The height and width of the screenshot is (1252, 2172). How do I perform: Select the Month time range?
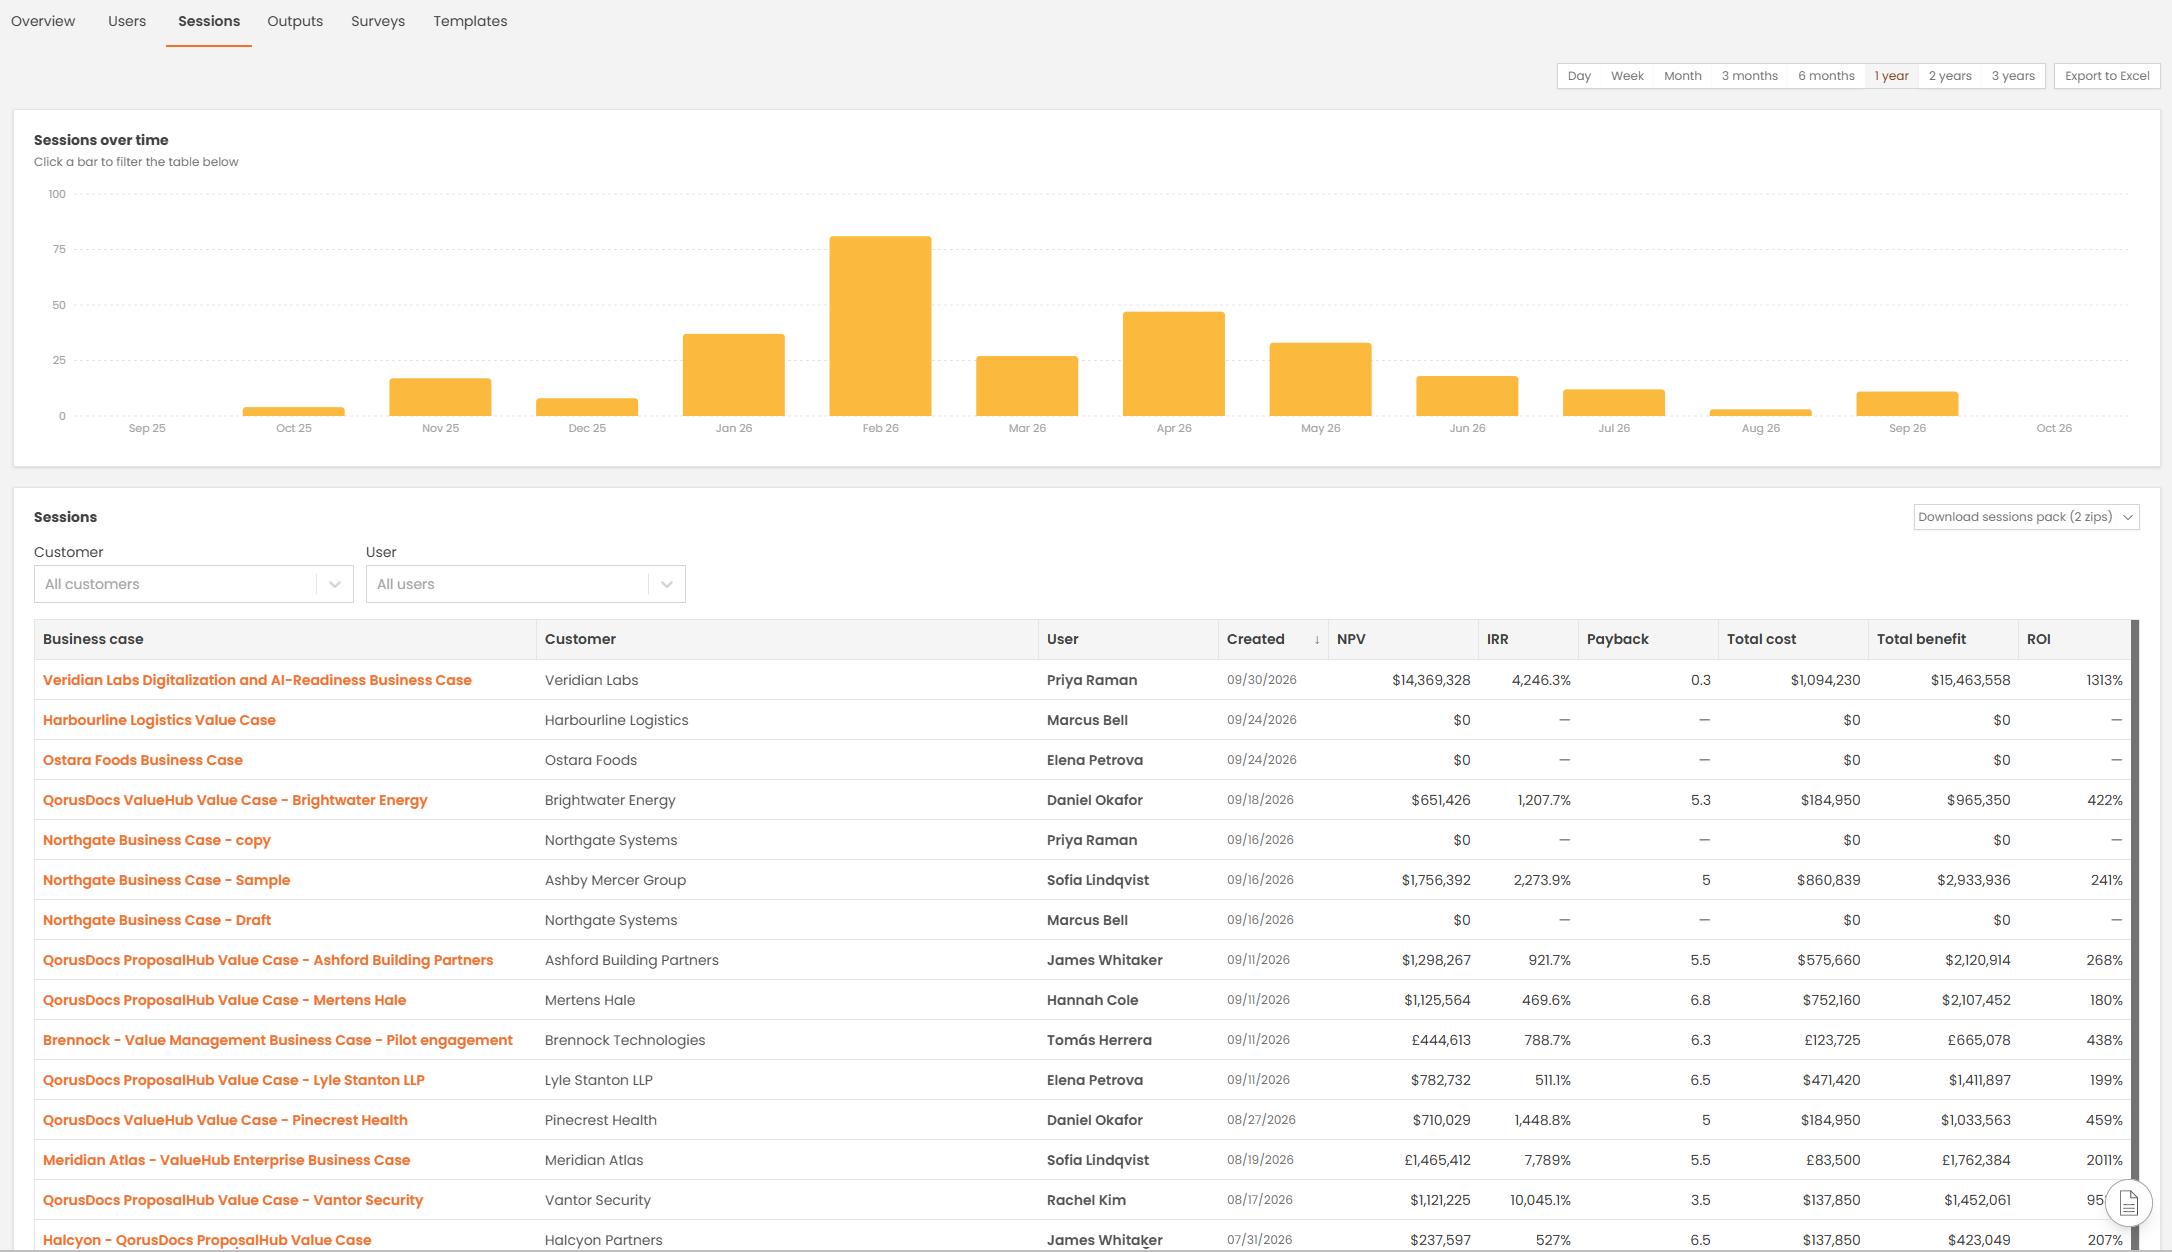click(x=1683, y=76)
